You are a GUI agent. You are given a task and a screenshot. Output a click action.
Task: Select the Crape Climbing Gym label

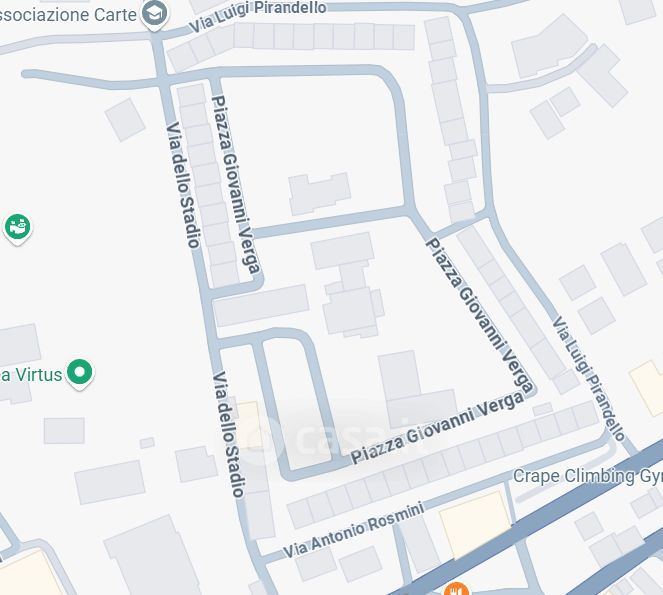coord(588,477)
